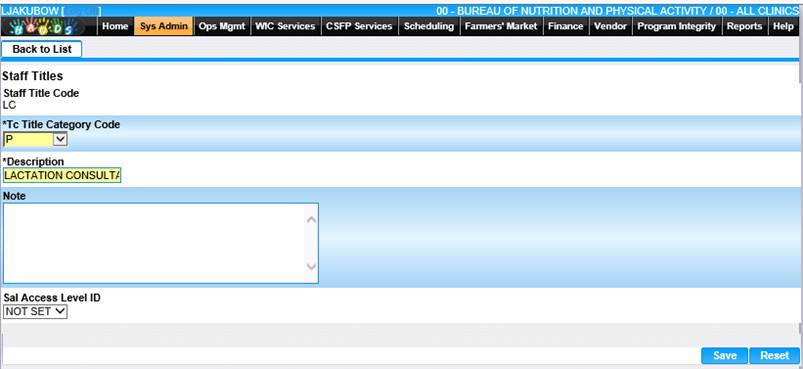Open the WIC Services menu
The height and width of the screenshot is (369, 803).
pos(285,26)
